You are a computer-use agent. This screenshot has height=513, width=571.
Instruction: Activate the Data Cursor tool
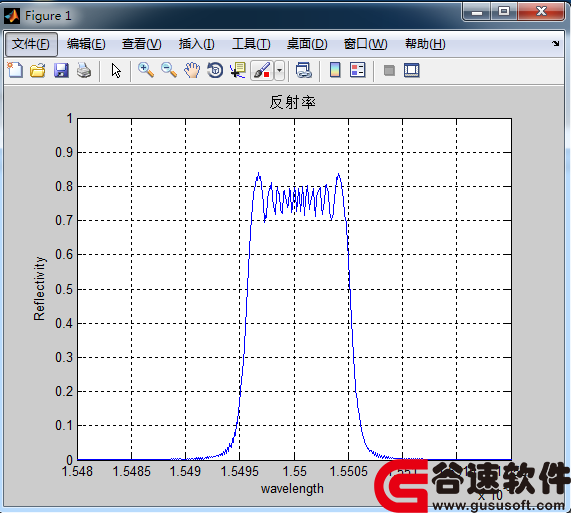tap(238, 70)
